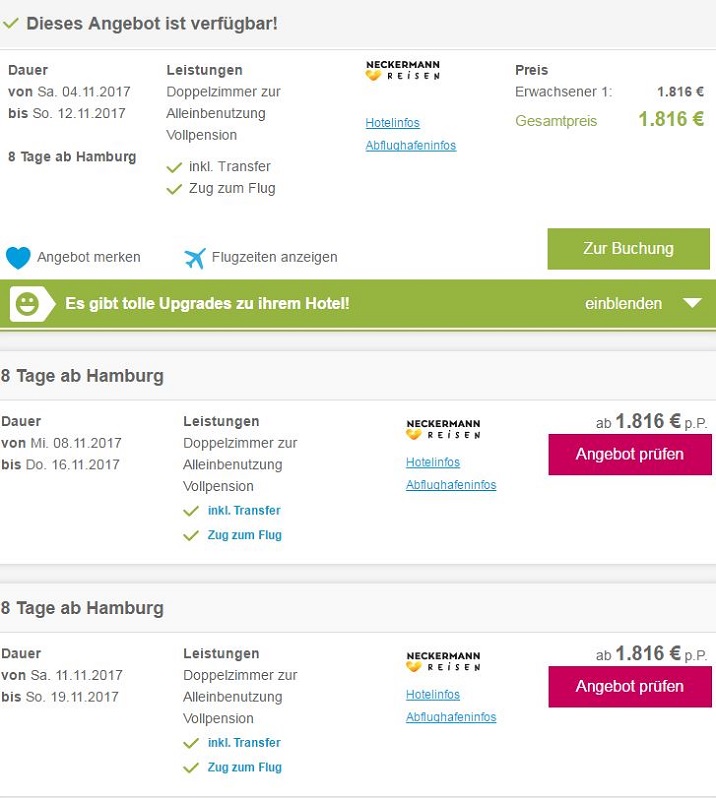Select Flugzeiten anzeigen text link
716x798 pixels.
click(x=274, y=257)
